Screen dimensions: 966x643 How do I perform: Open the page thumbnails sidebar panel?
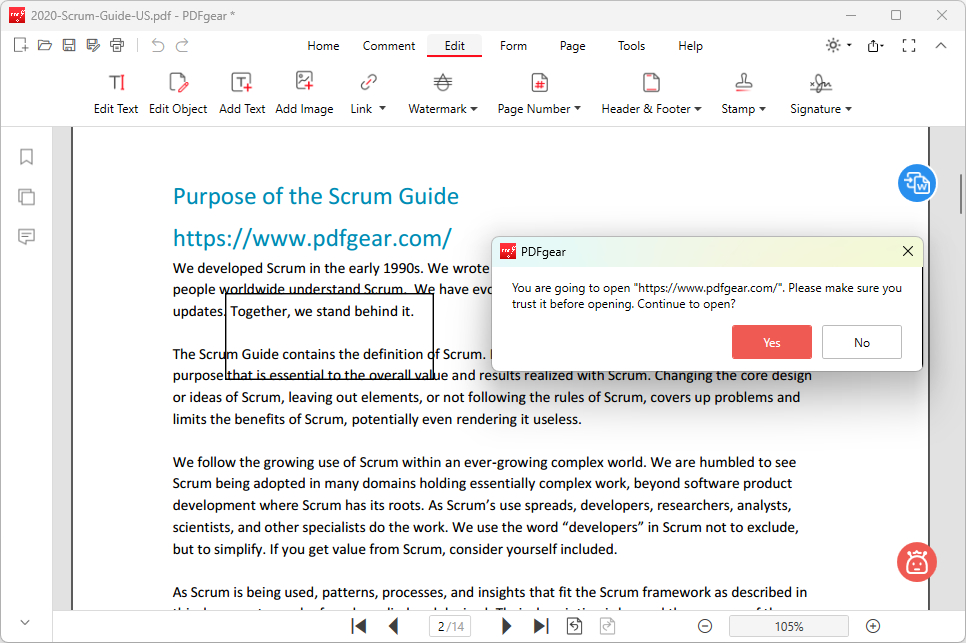point(27,197)
